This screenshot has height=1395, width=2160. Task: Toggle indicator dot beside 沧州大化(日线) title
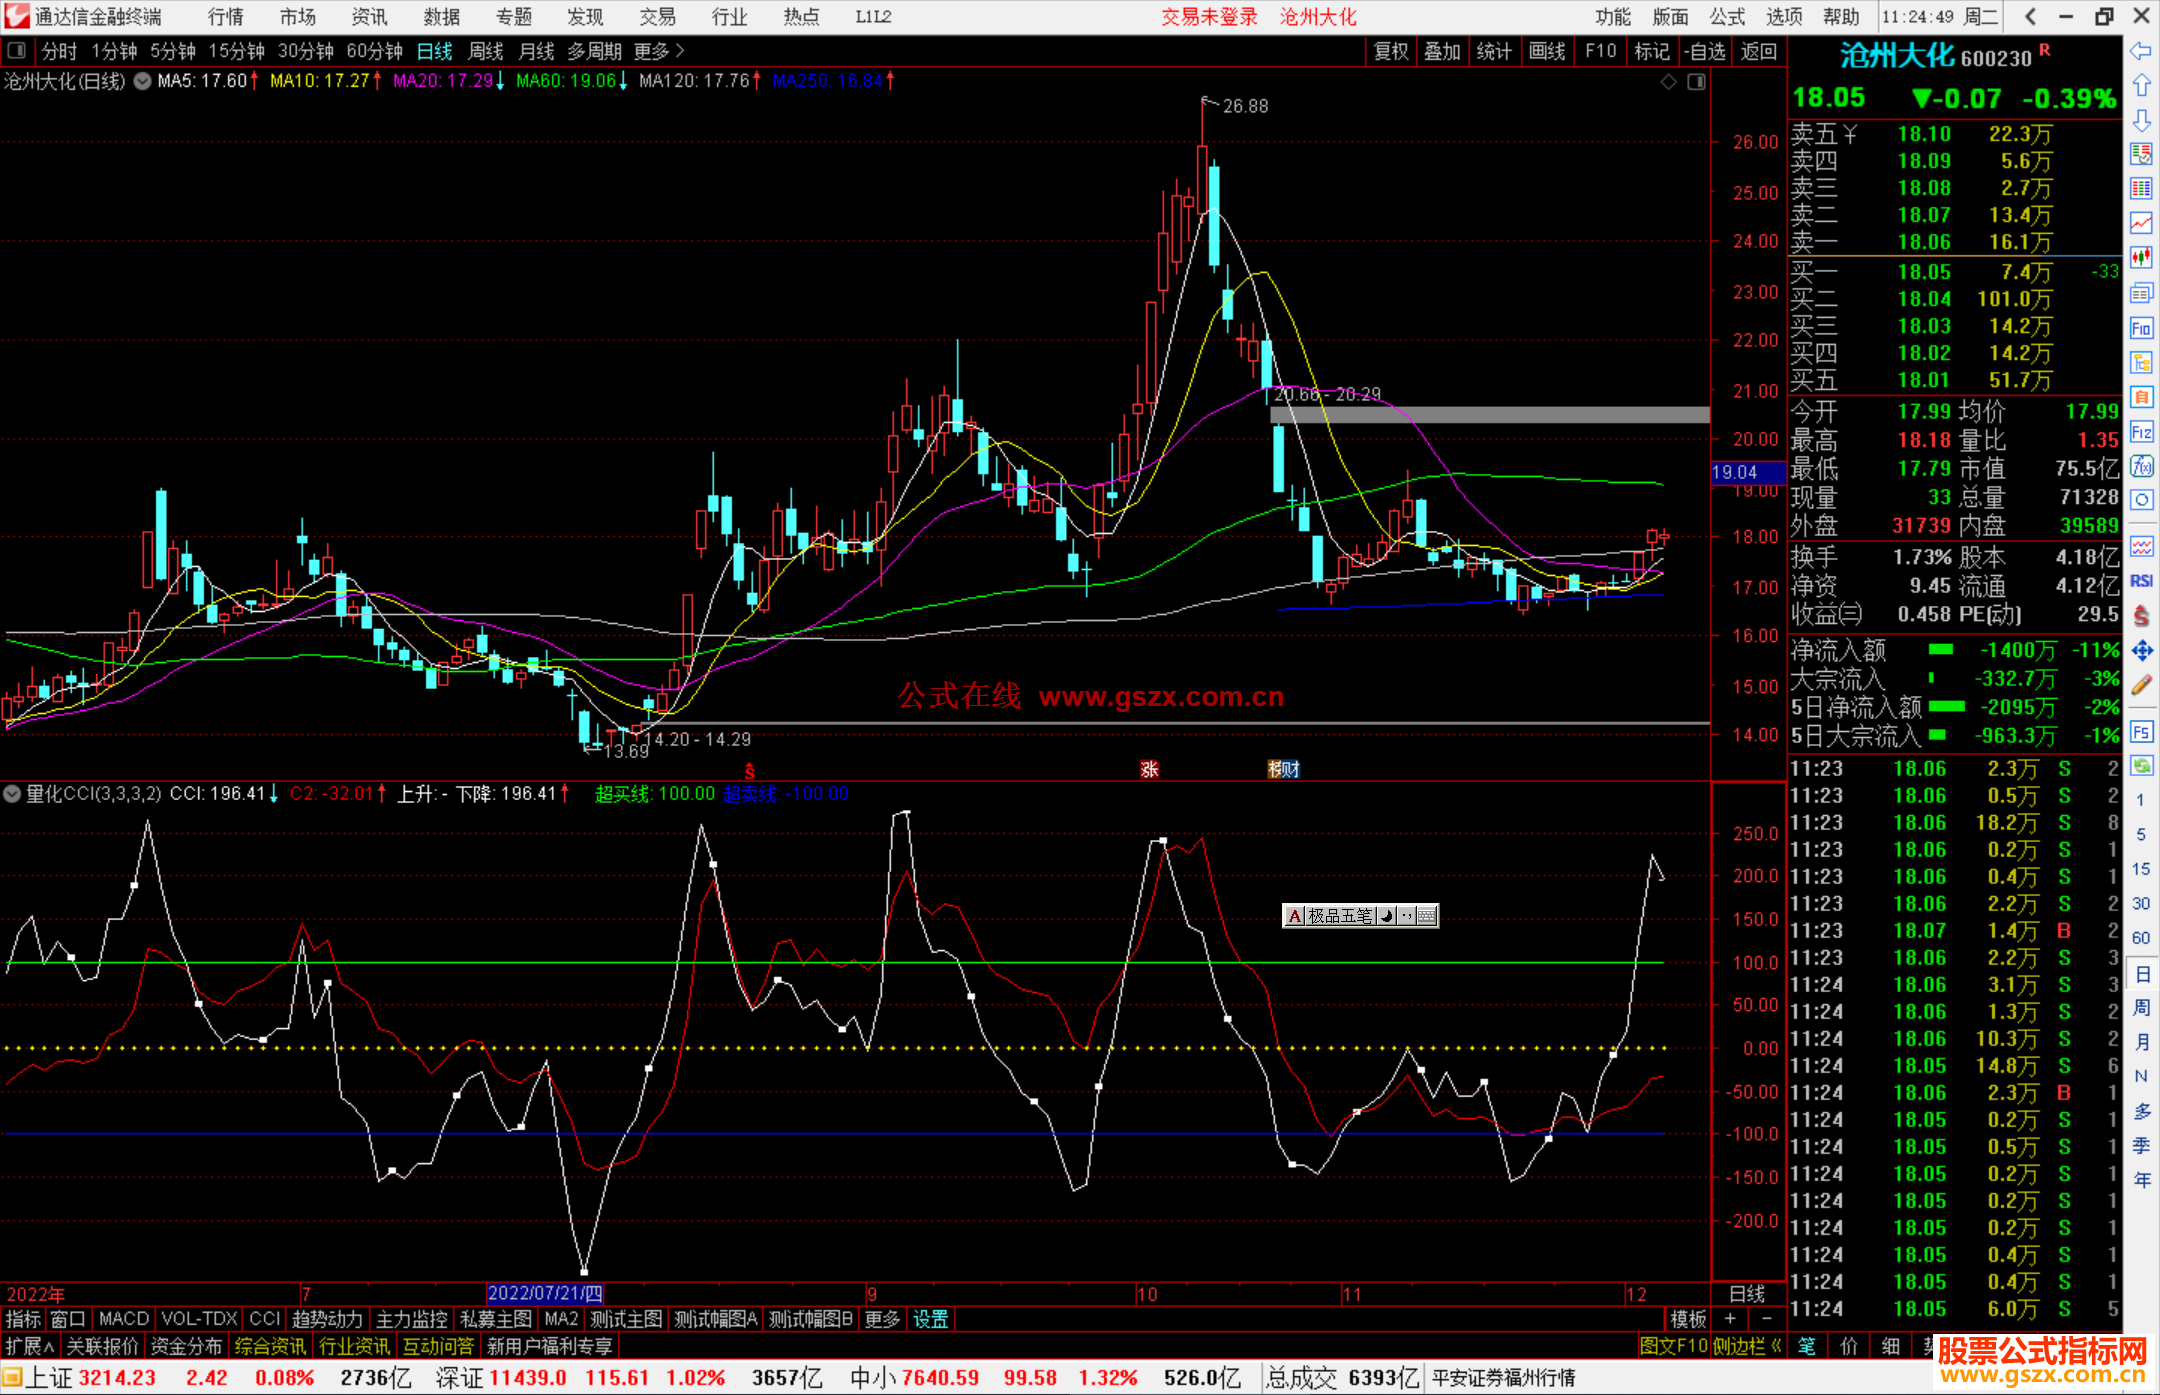tap(143, 81)
